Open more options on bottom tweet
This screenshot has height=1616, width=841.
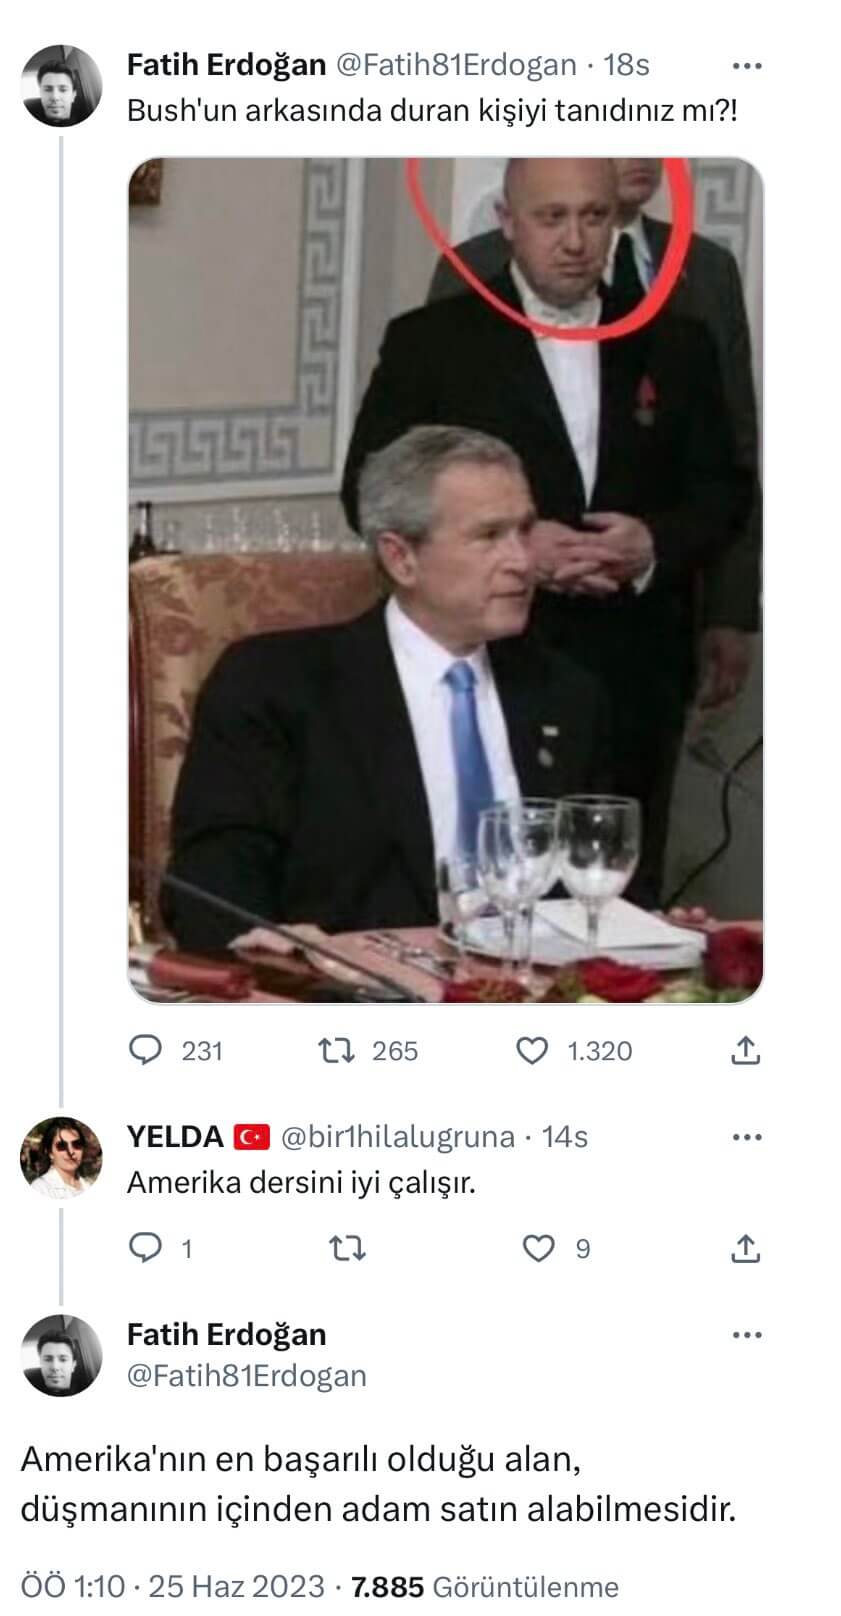pyautogui.click(x=747, y=1335)
